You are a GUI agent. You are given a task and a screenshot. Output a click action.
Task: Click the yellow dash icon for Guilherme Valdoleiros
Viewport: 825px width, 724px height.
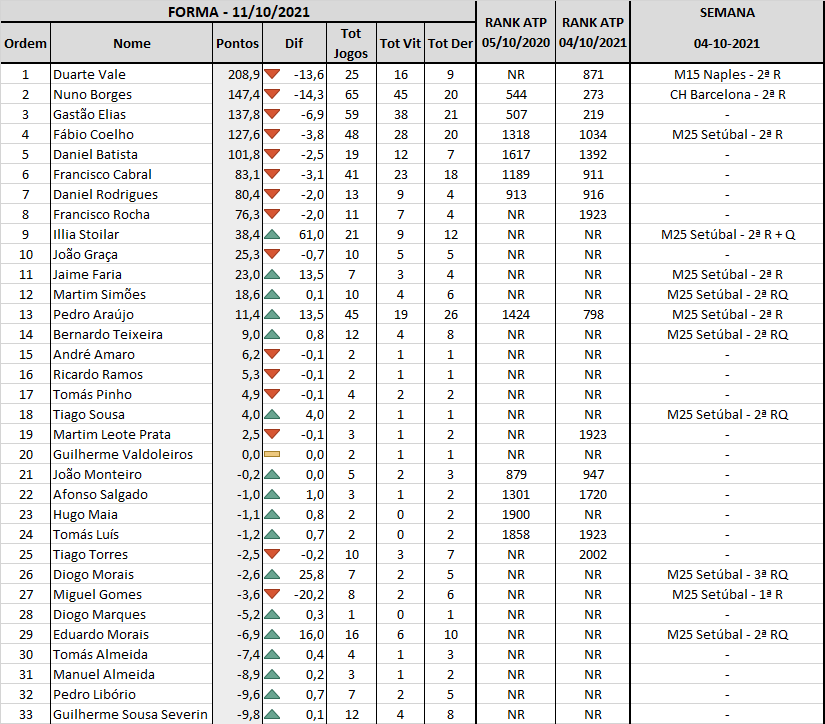tap(272, 454)
